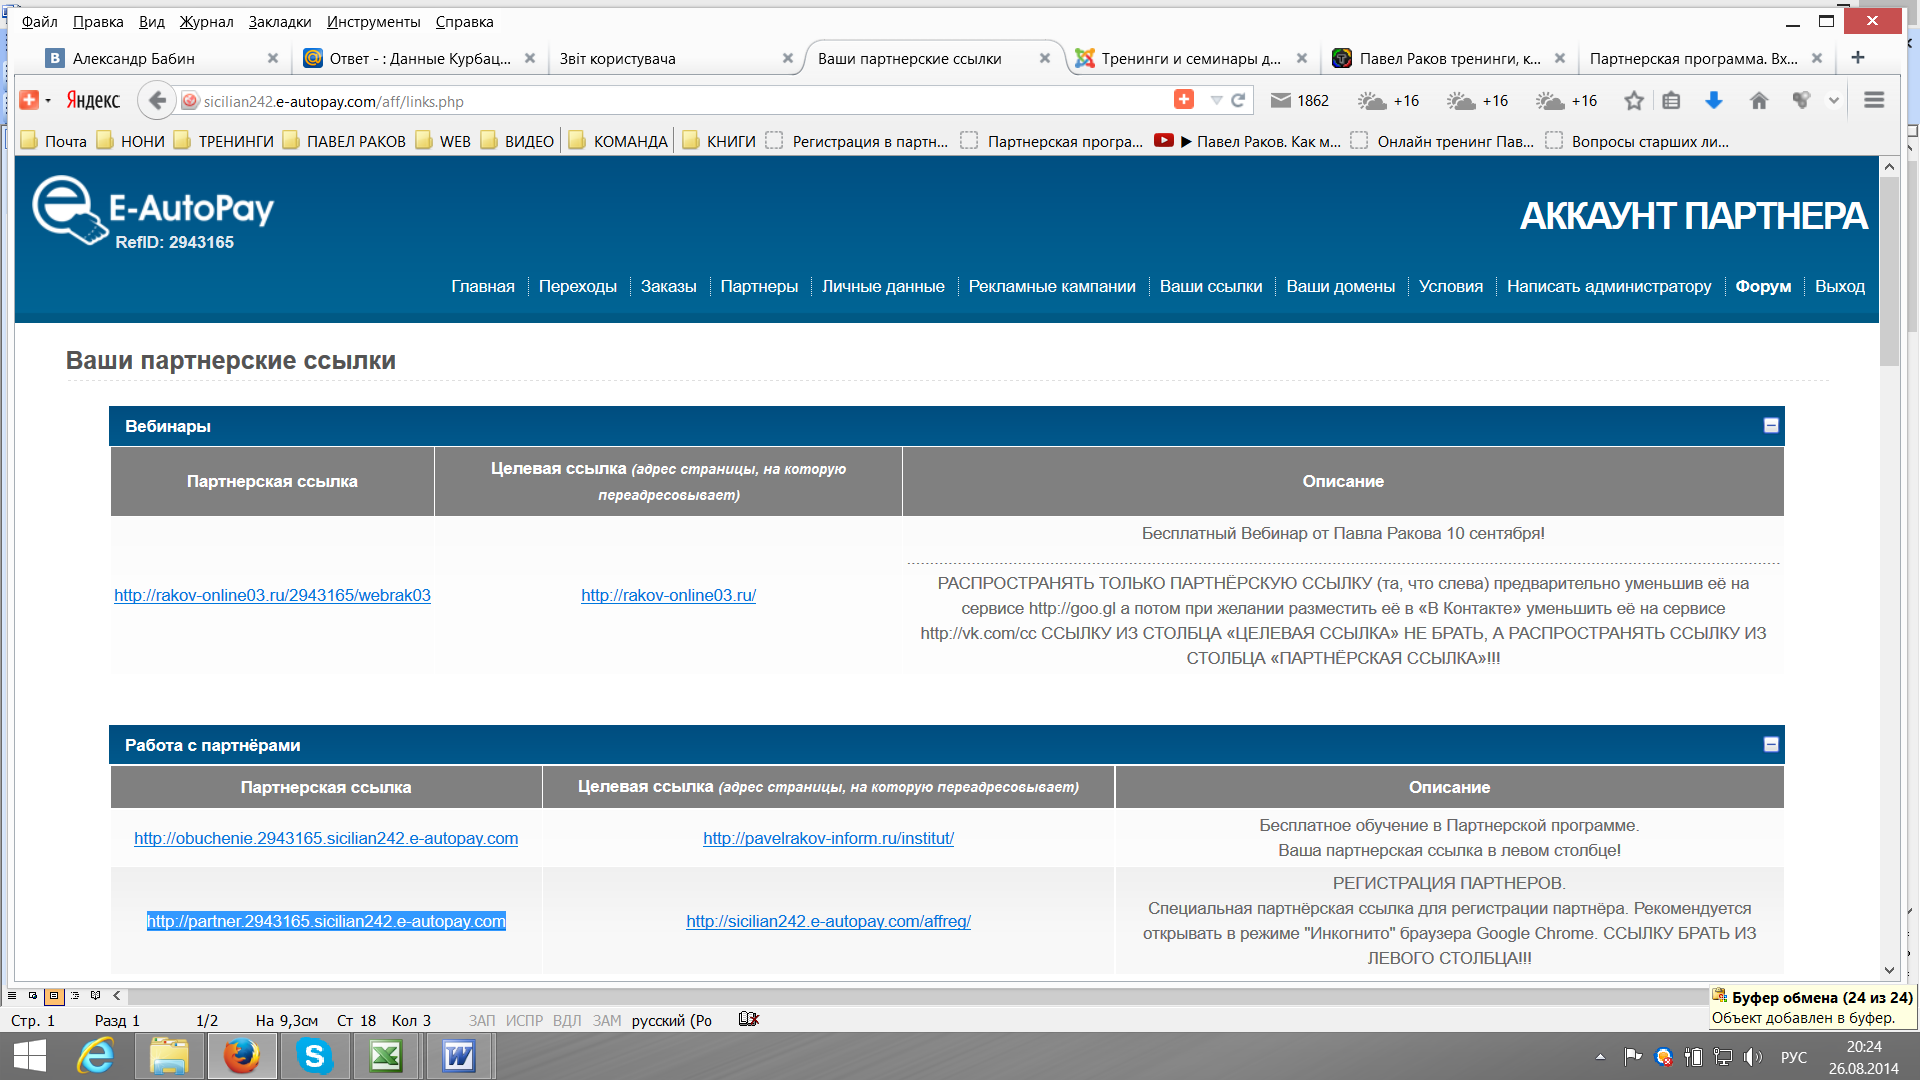Toggle ЗАМ overtype mode in status bar

click(x=607, y=1020)
